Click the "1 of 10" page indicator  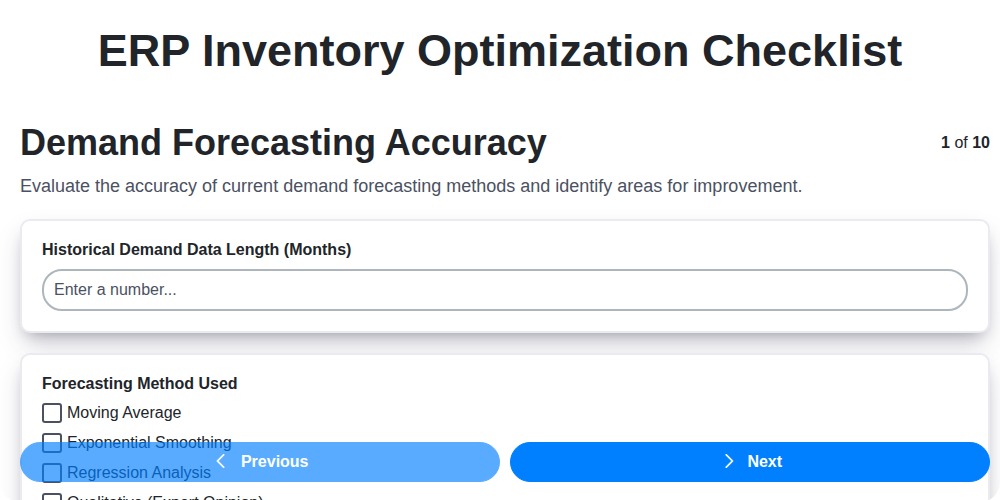[965, 143]
